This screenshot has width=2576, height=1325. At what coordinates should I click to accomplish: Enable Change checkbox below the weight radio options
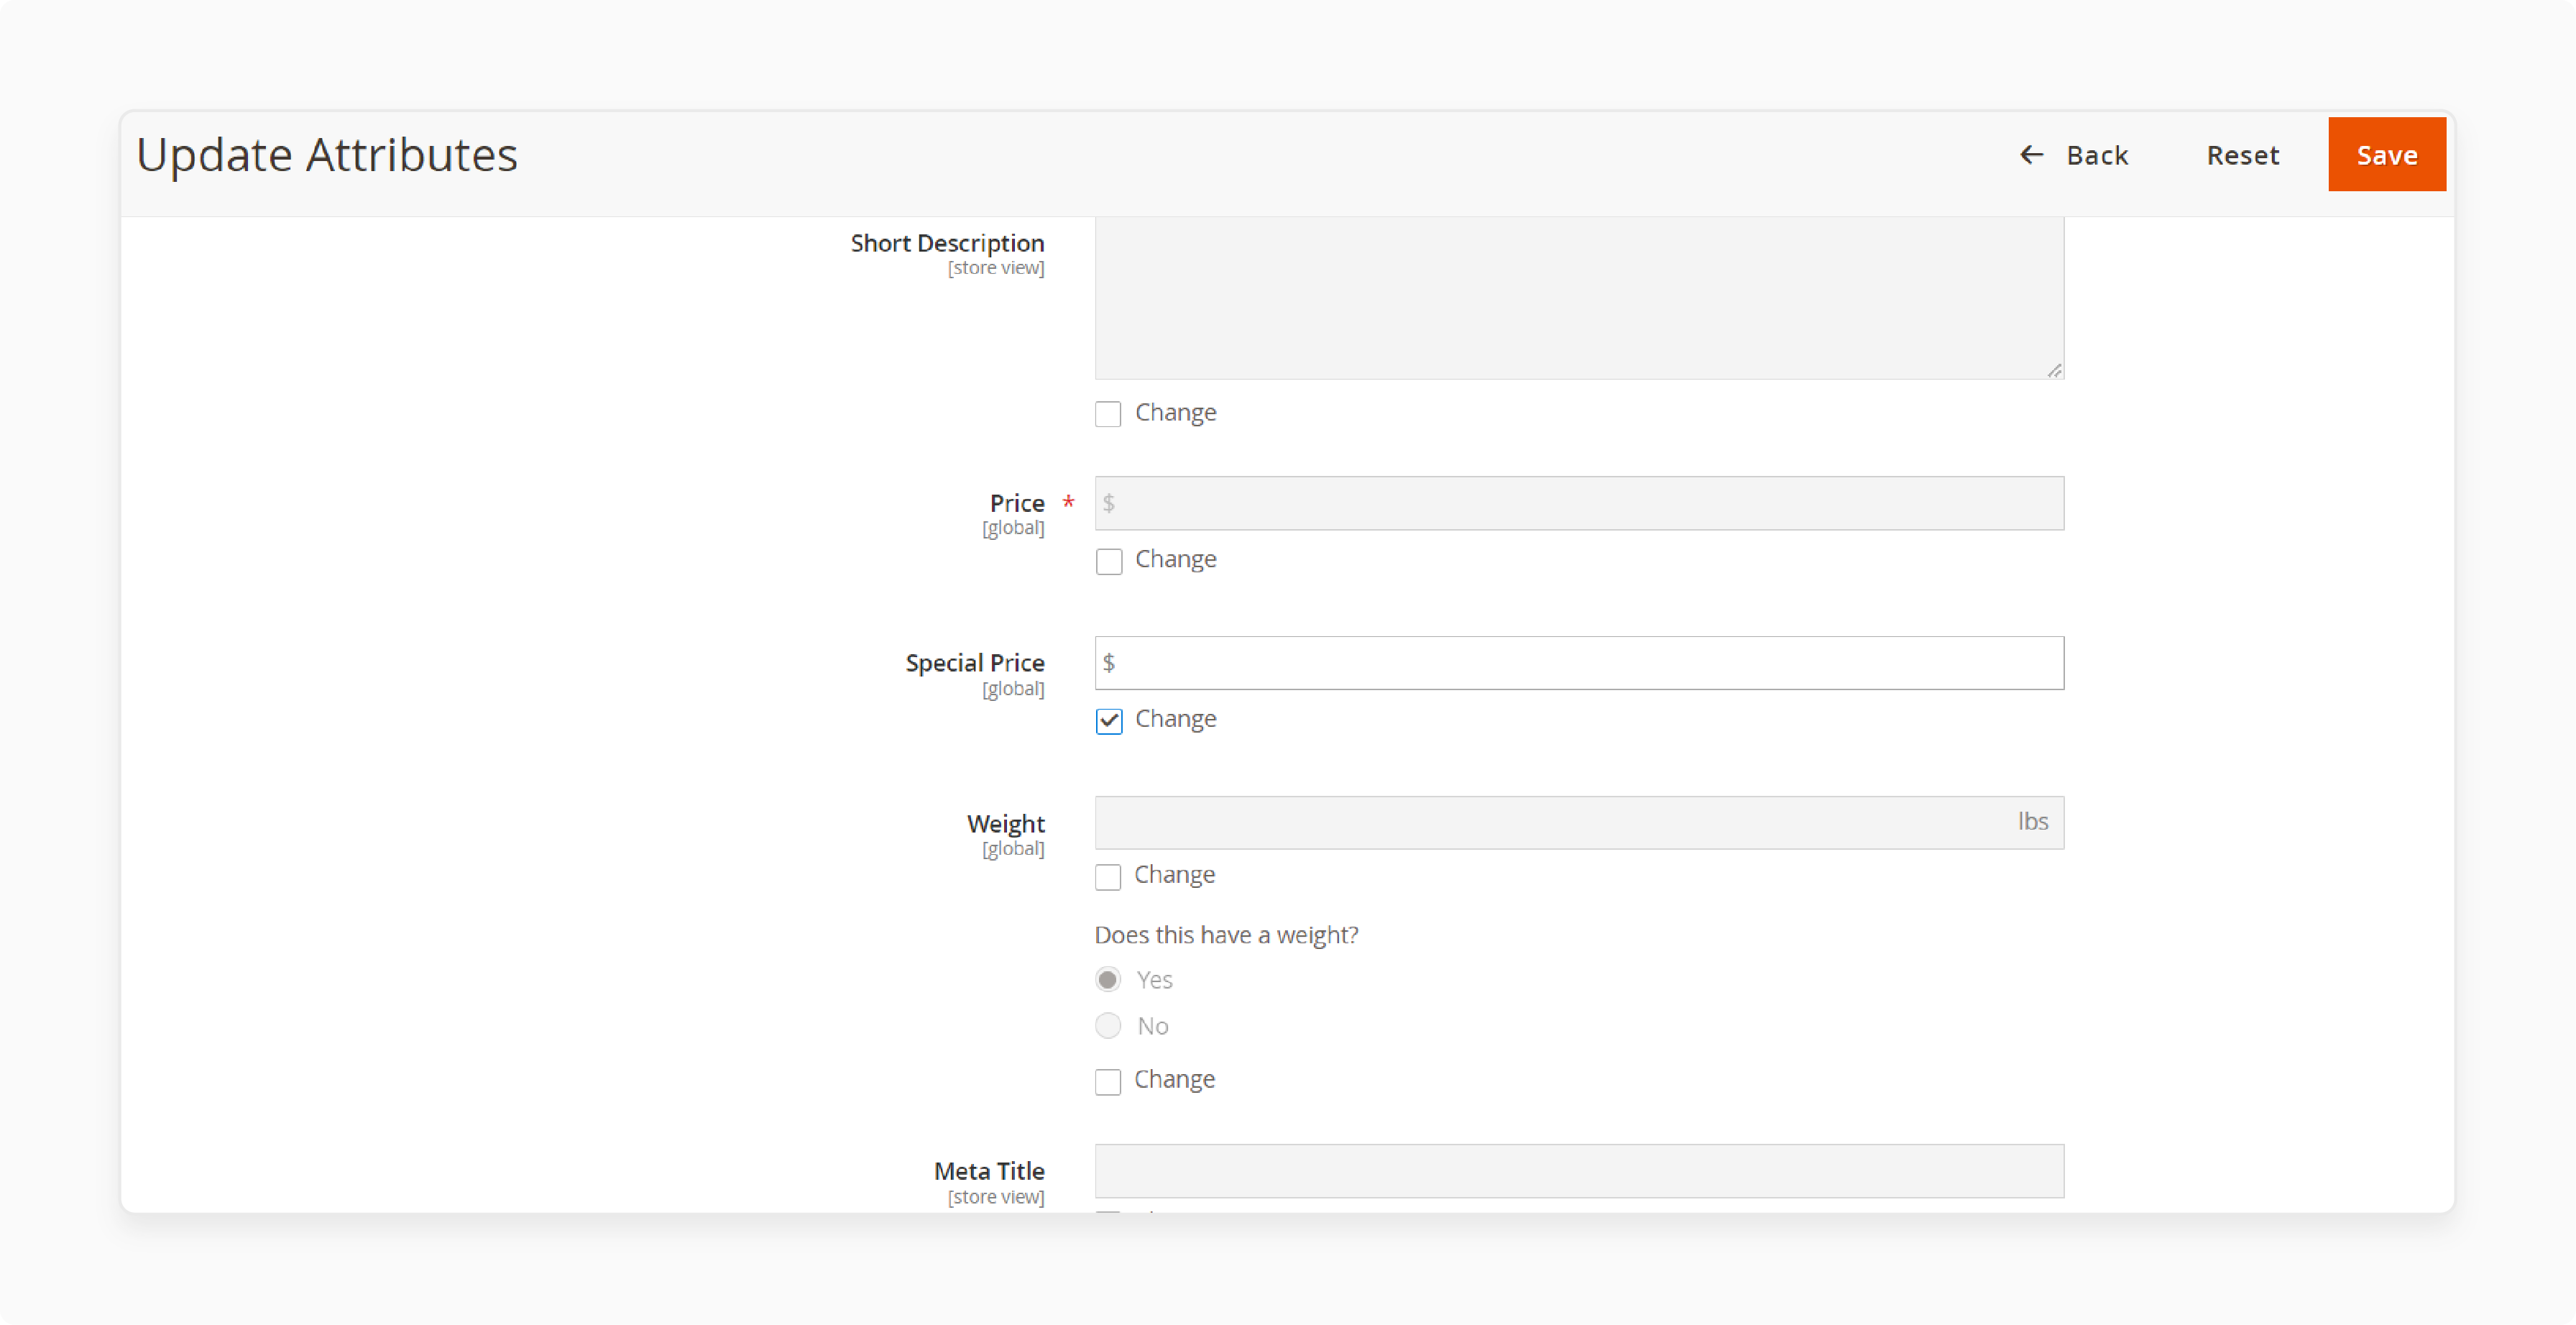click(1108, 1081)
